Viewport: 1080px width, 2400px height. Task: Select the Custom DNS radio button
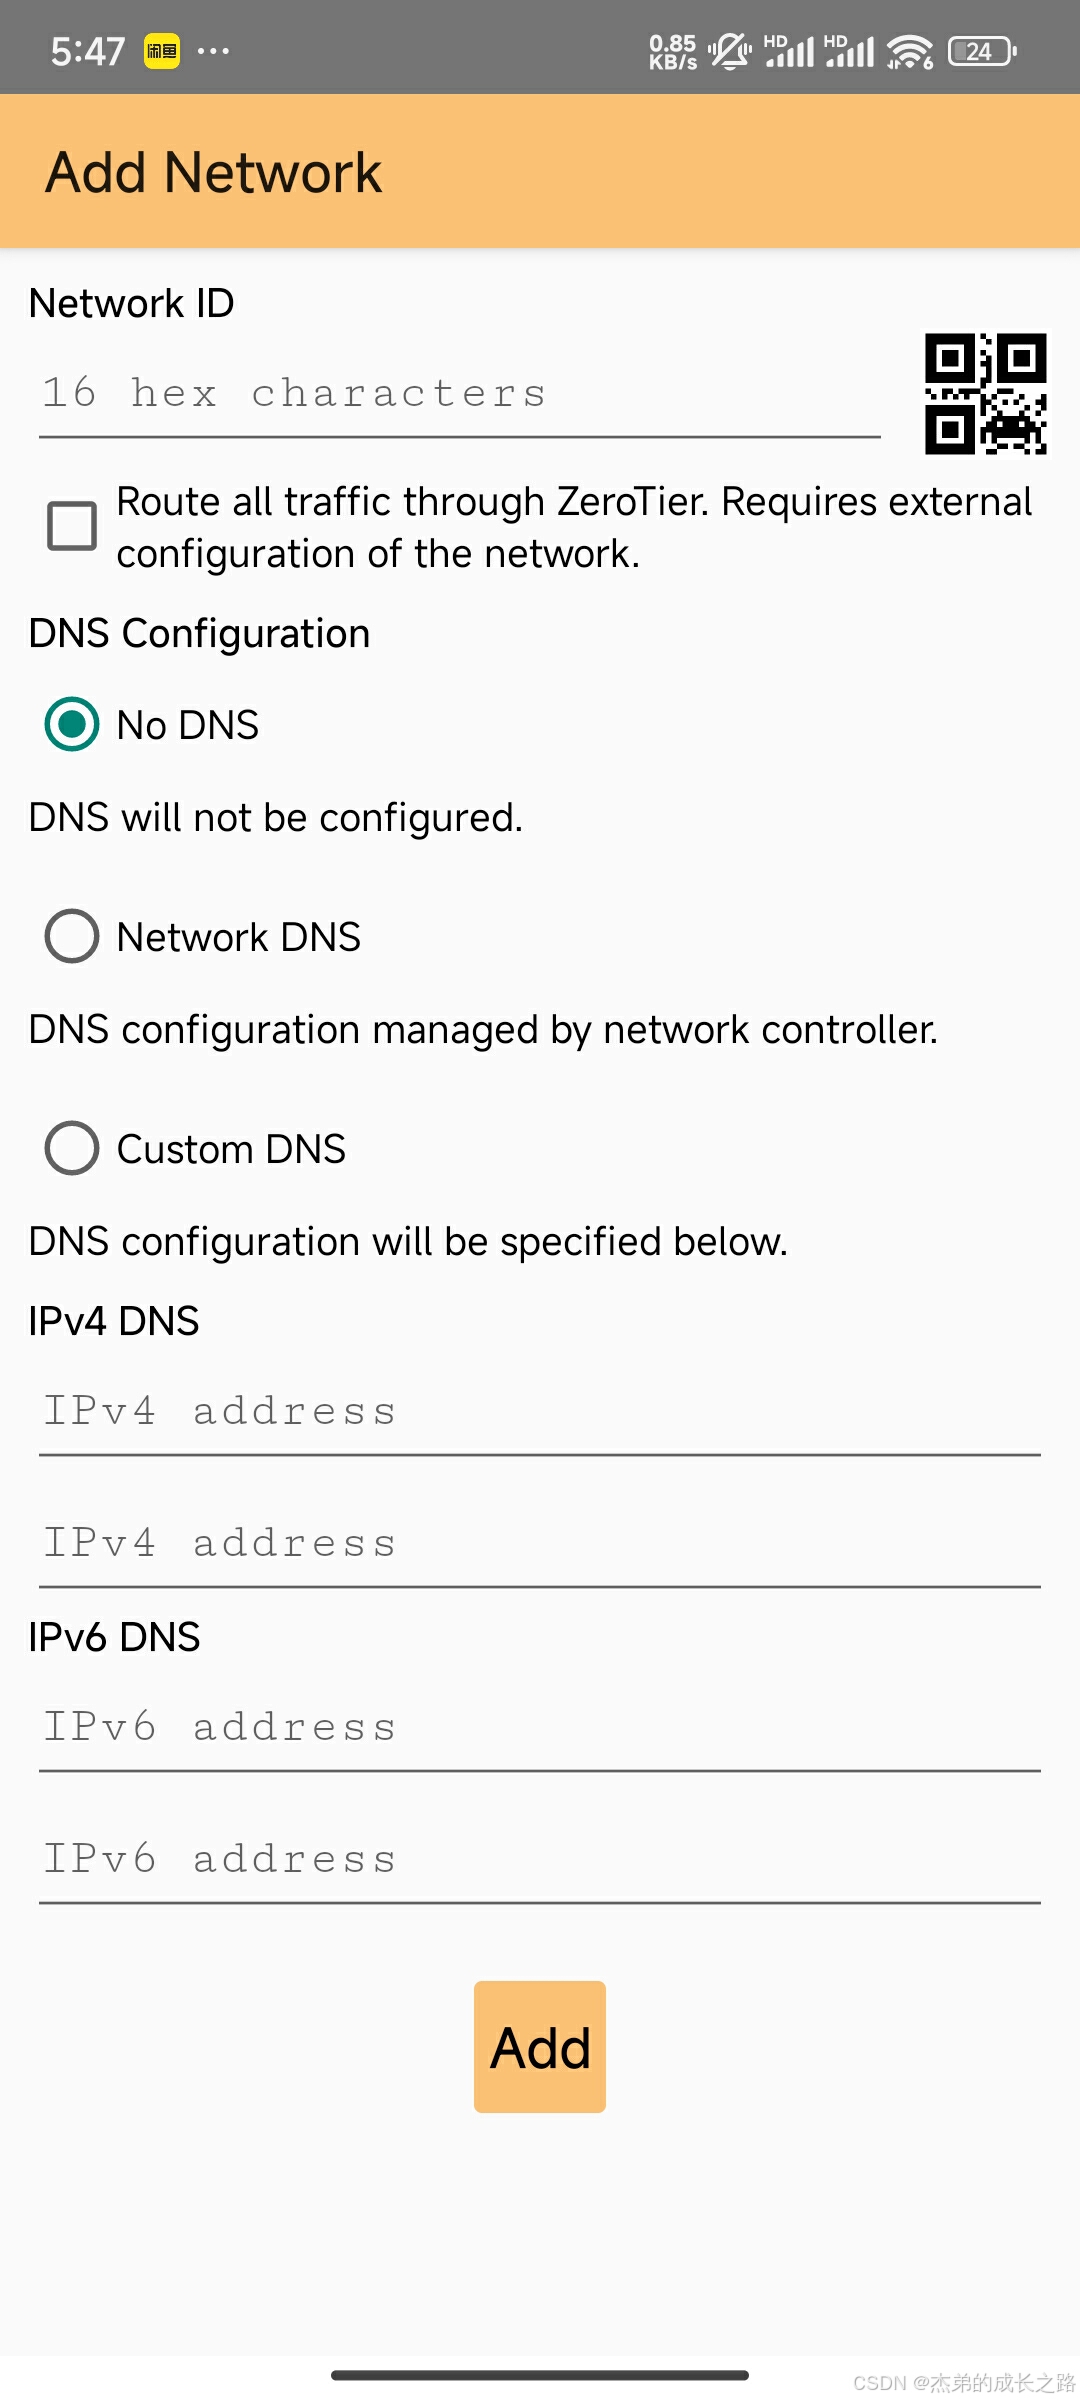click(72, 1148)
